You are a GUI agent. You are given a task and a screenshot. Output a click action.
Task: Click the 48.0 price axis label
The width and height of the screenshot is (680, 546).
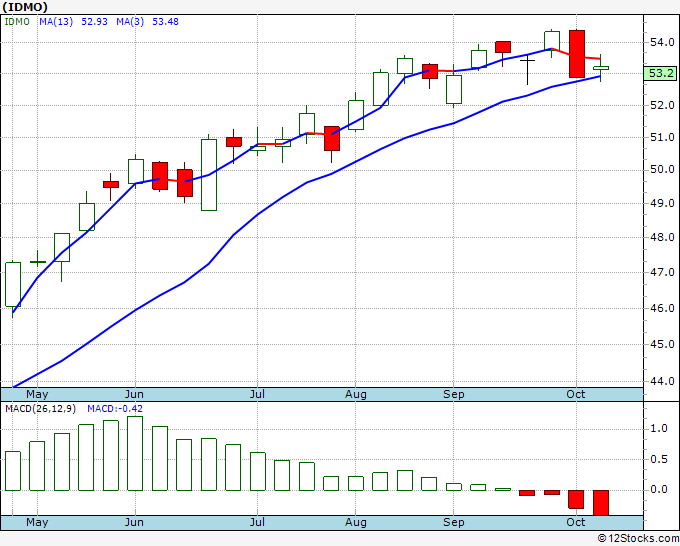pyautogui.click(x=662, y=238)
